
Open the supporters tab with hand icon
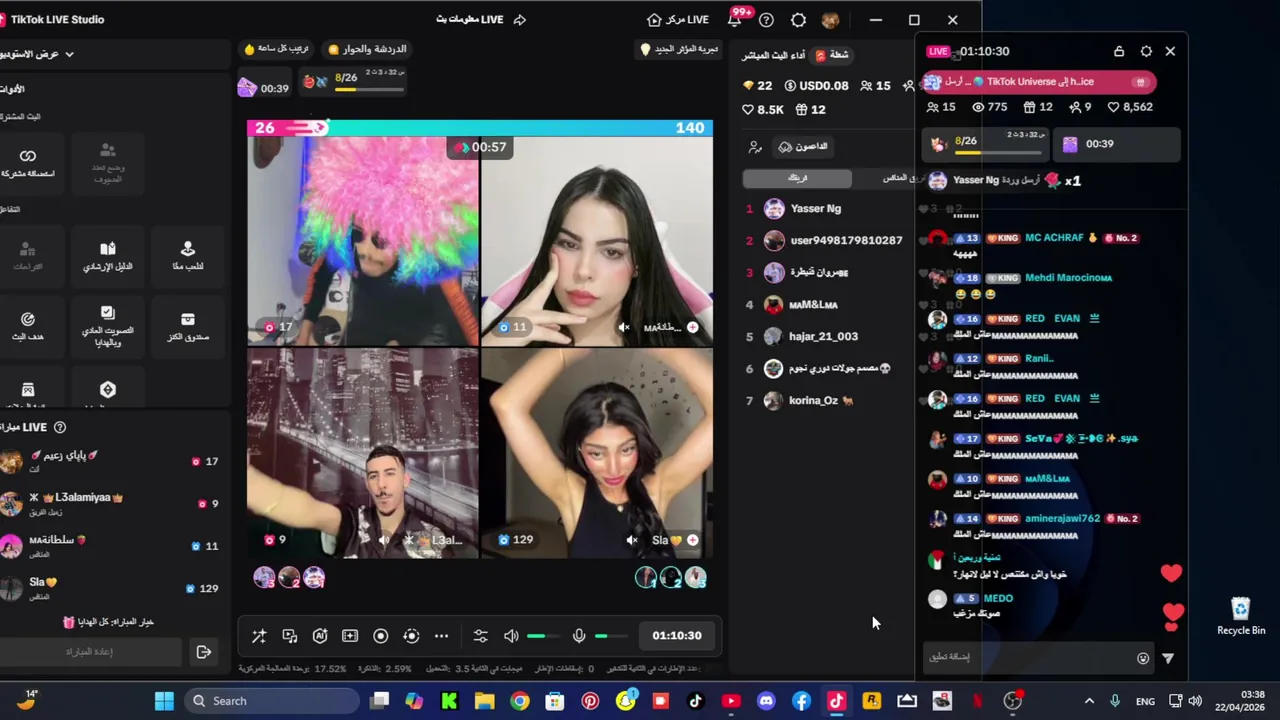click(803, 147)
